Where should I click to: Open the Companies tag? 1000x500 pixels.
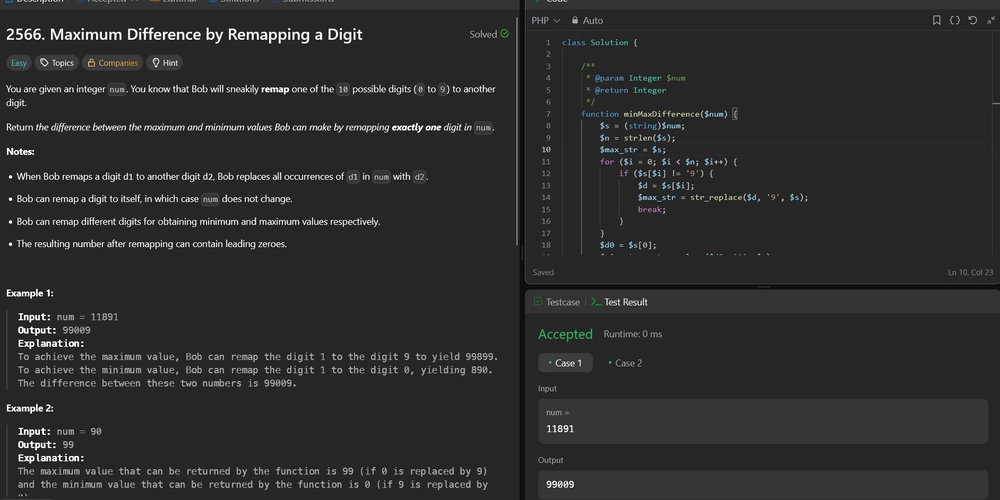pos(112,62)
